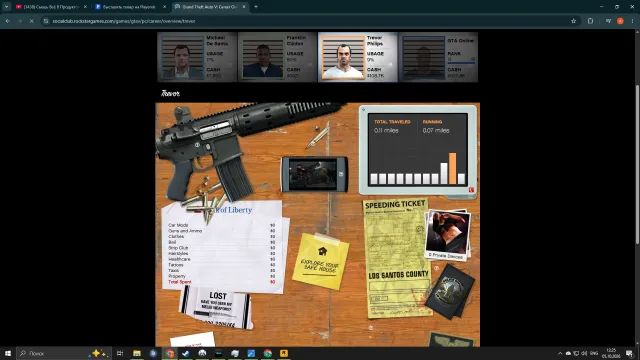
Task: Open the GTA Online character card
Action: pos(438,57)
